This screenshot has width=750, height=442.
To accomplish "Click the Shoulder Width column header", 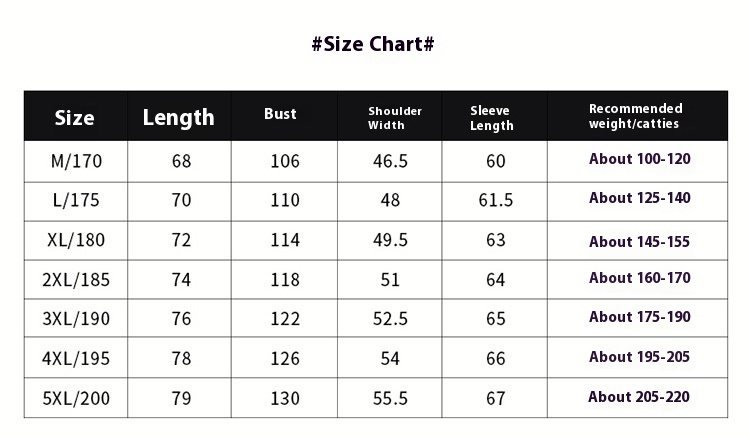I will (x=395, y=118).
